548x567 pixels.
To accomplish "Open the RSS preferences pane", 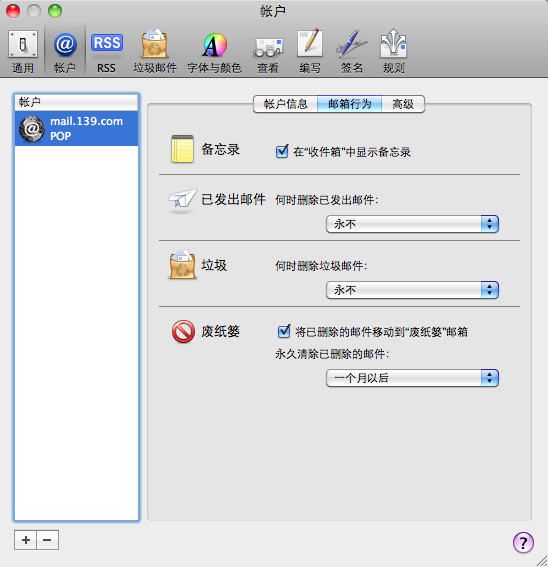I will (x=106, y=51).
